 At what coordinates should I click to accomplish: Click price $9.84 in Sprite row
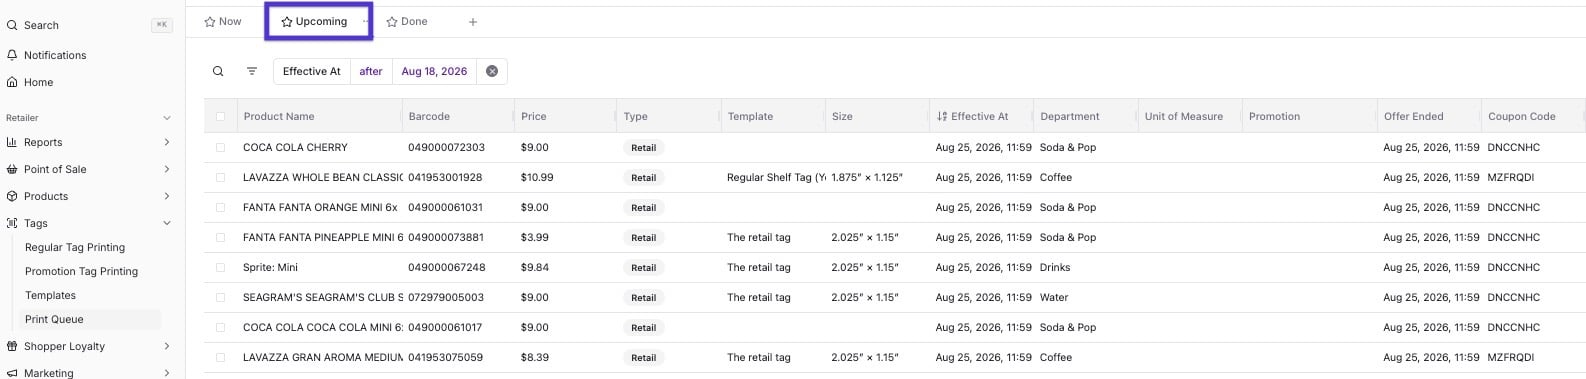pyautogui.click(x=535, y=267)
